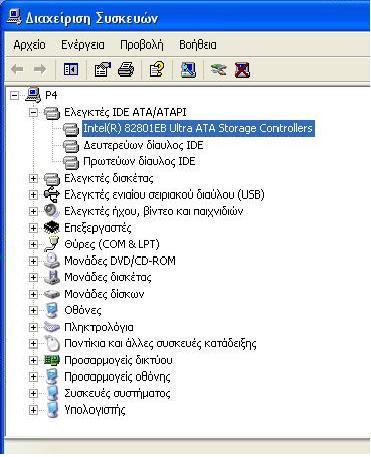Collapse the Ελεγκτές IDE ATA/ATAPI branch

(x=33, y=113)
